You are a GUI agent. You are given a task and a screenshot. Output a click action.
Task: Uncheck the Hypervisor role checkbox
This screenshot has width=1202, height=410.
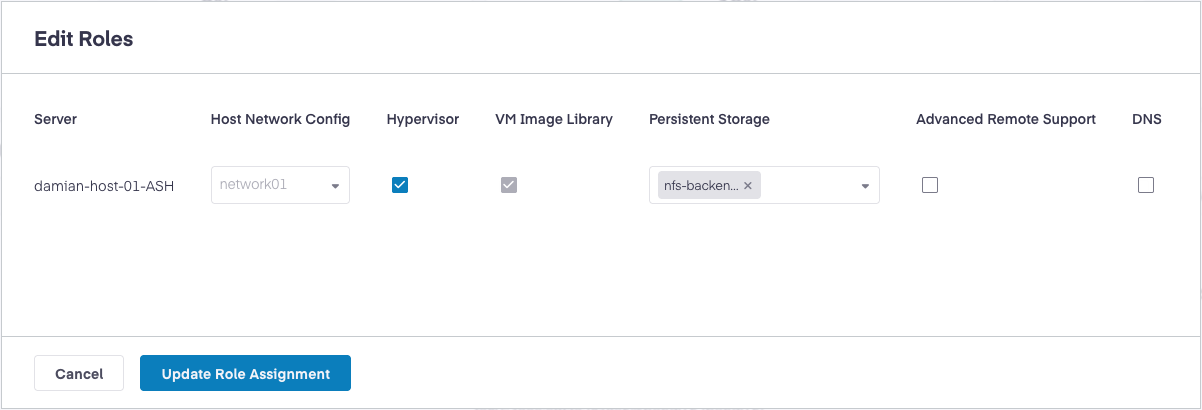pos(400,185)
